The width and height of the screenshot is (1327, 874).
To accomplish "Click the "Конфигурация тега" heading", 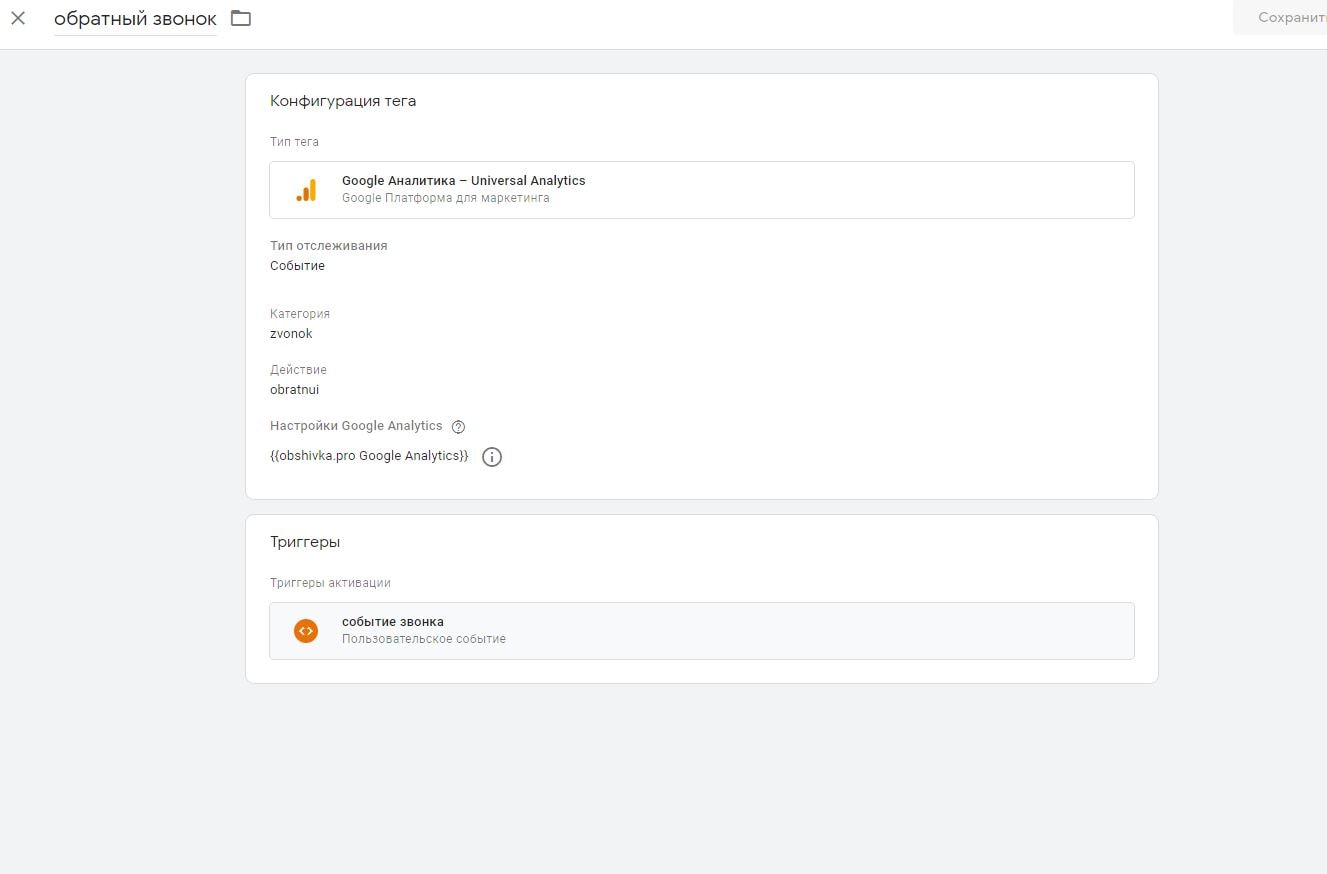I will click(x=343, y=101).
